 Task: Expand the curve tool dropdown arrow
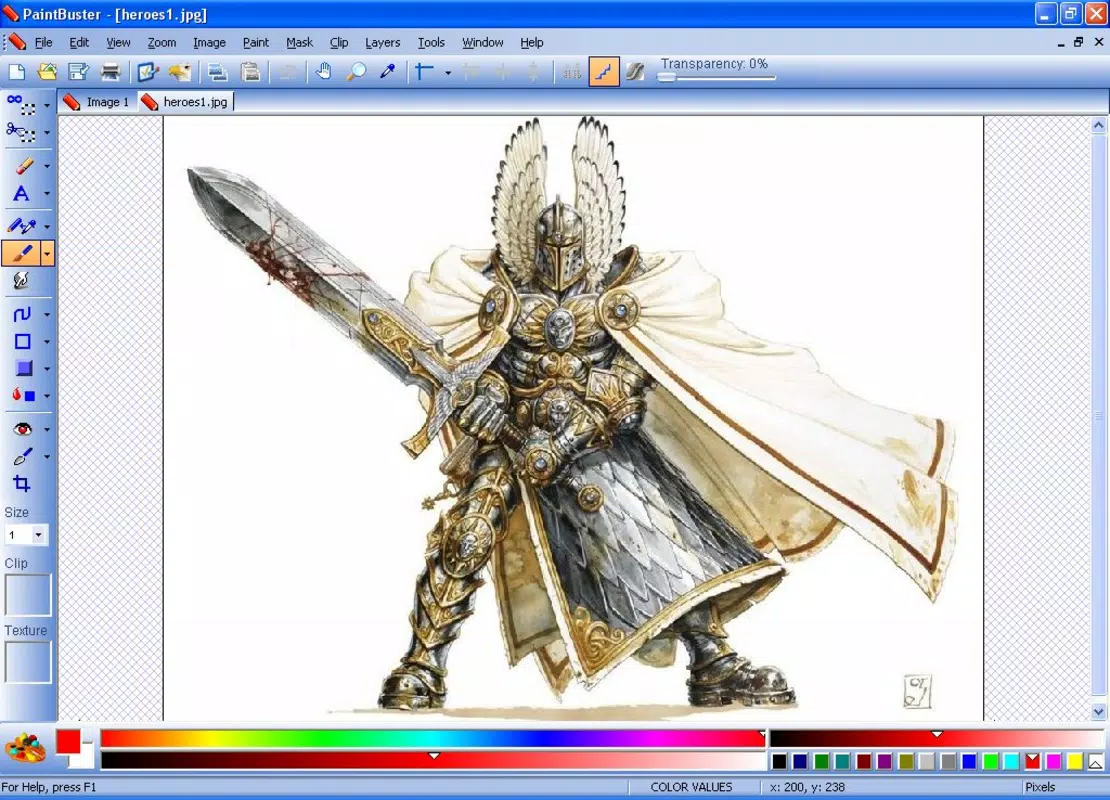(47, 314)
